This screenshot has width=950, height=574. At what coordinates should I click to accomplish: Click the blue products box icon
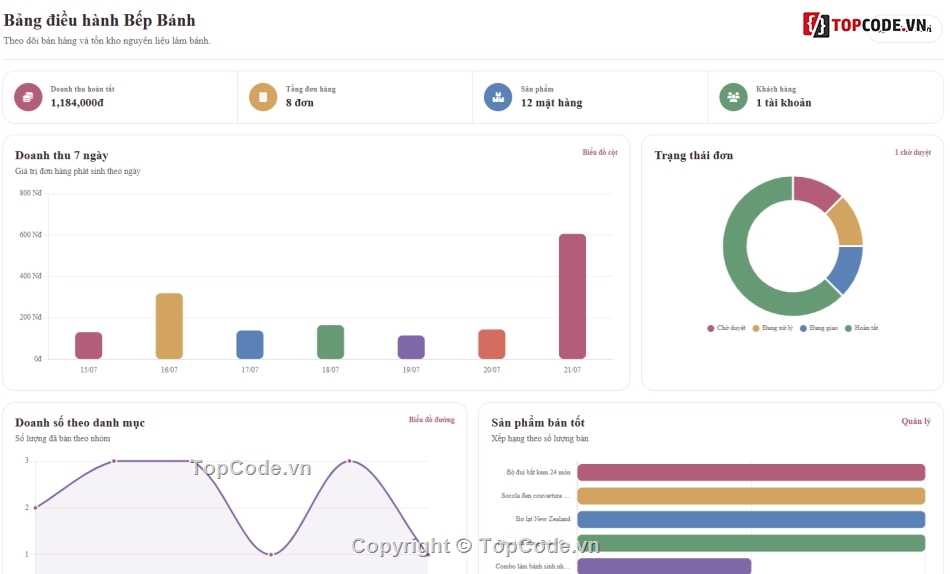[498, 97]
